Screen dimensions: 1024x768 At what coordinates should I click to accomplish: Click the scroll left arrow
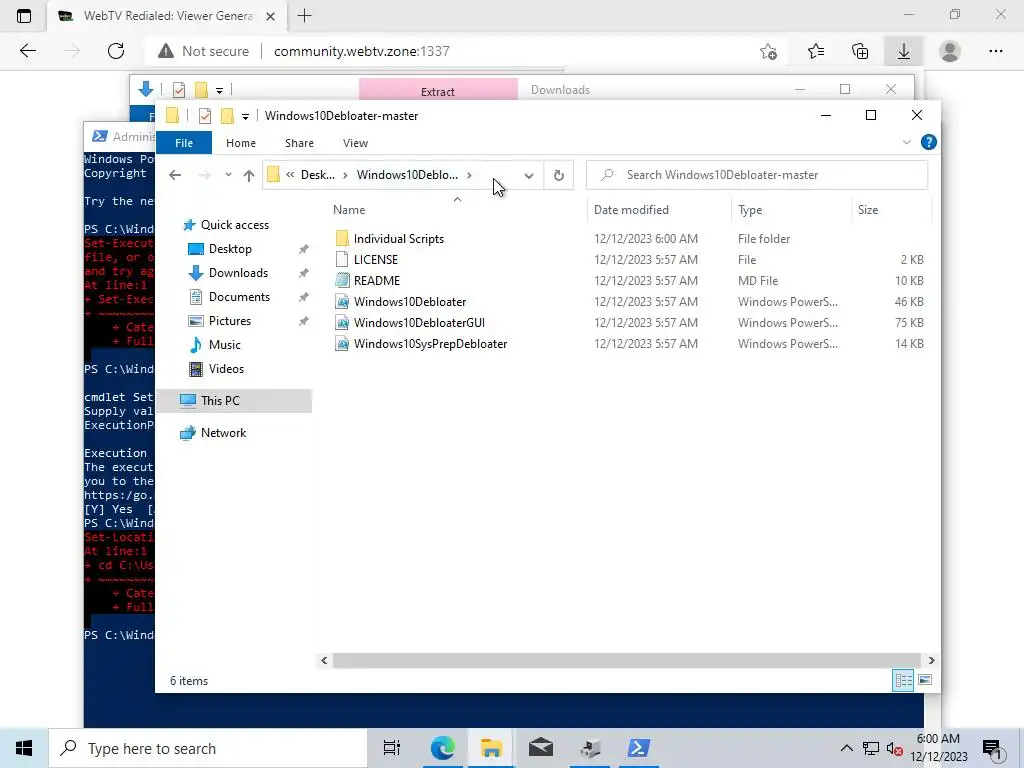click(324, 660)
